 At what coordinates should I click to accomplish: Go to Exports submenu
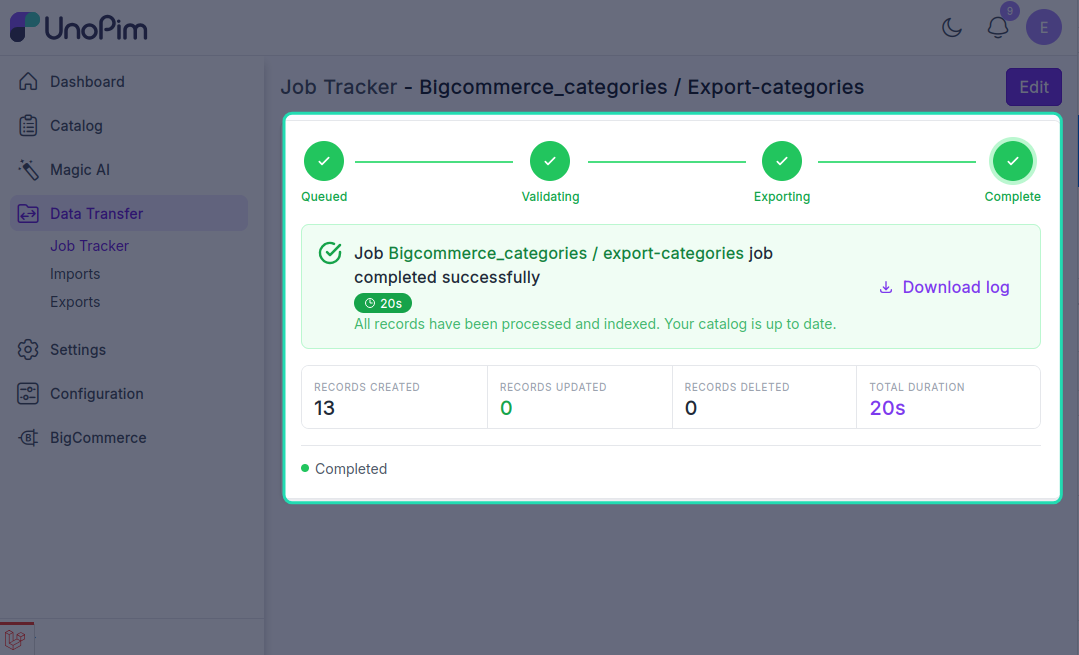[x=75, y=302]
